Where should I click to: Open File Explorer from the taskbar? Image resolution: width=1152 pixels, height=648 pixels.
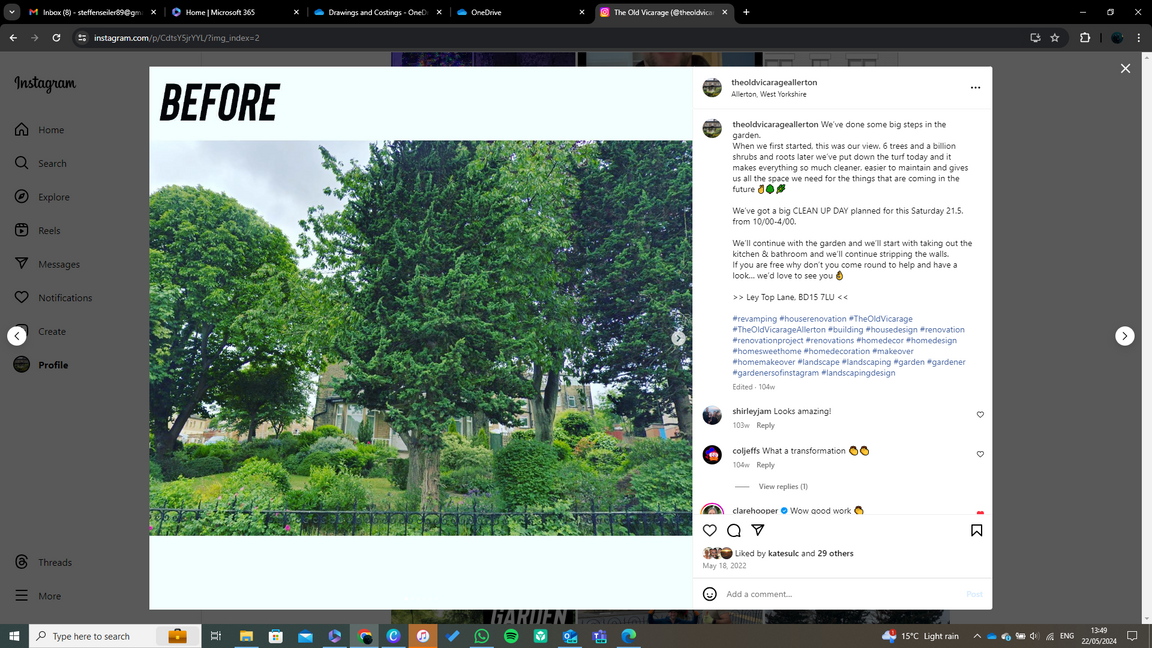(x=246, y=636)
